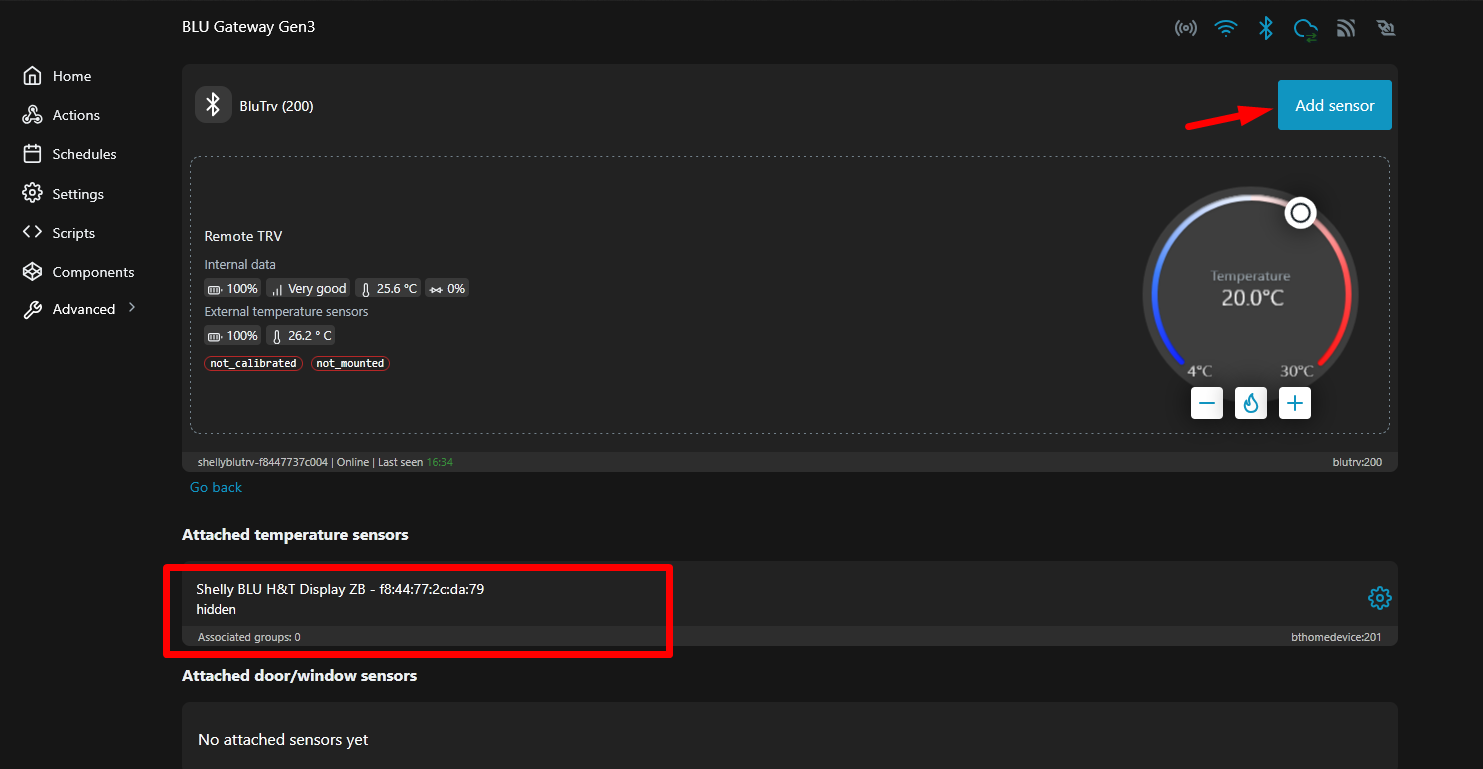Click the 25.6 °C internal temperature badge
This screenshot has height=769, width=1483.
click(x=389, y=289)
